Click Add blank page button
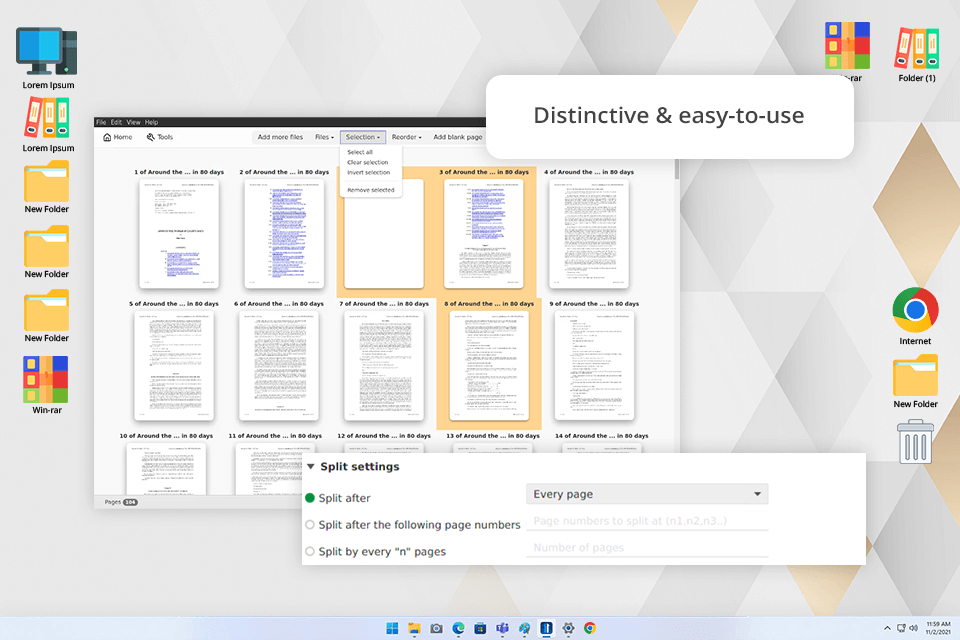The height and width of the screenshot is (640, 960). pyautogui.click(x=457, y=137)
